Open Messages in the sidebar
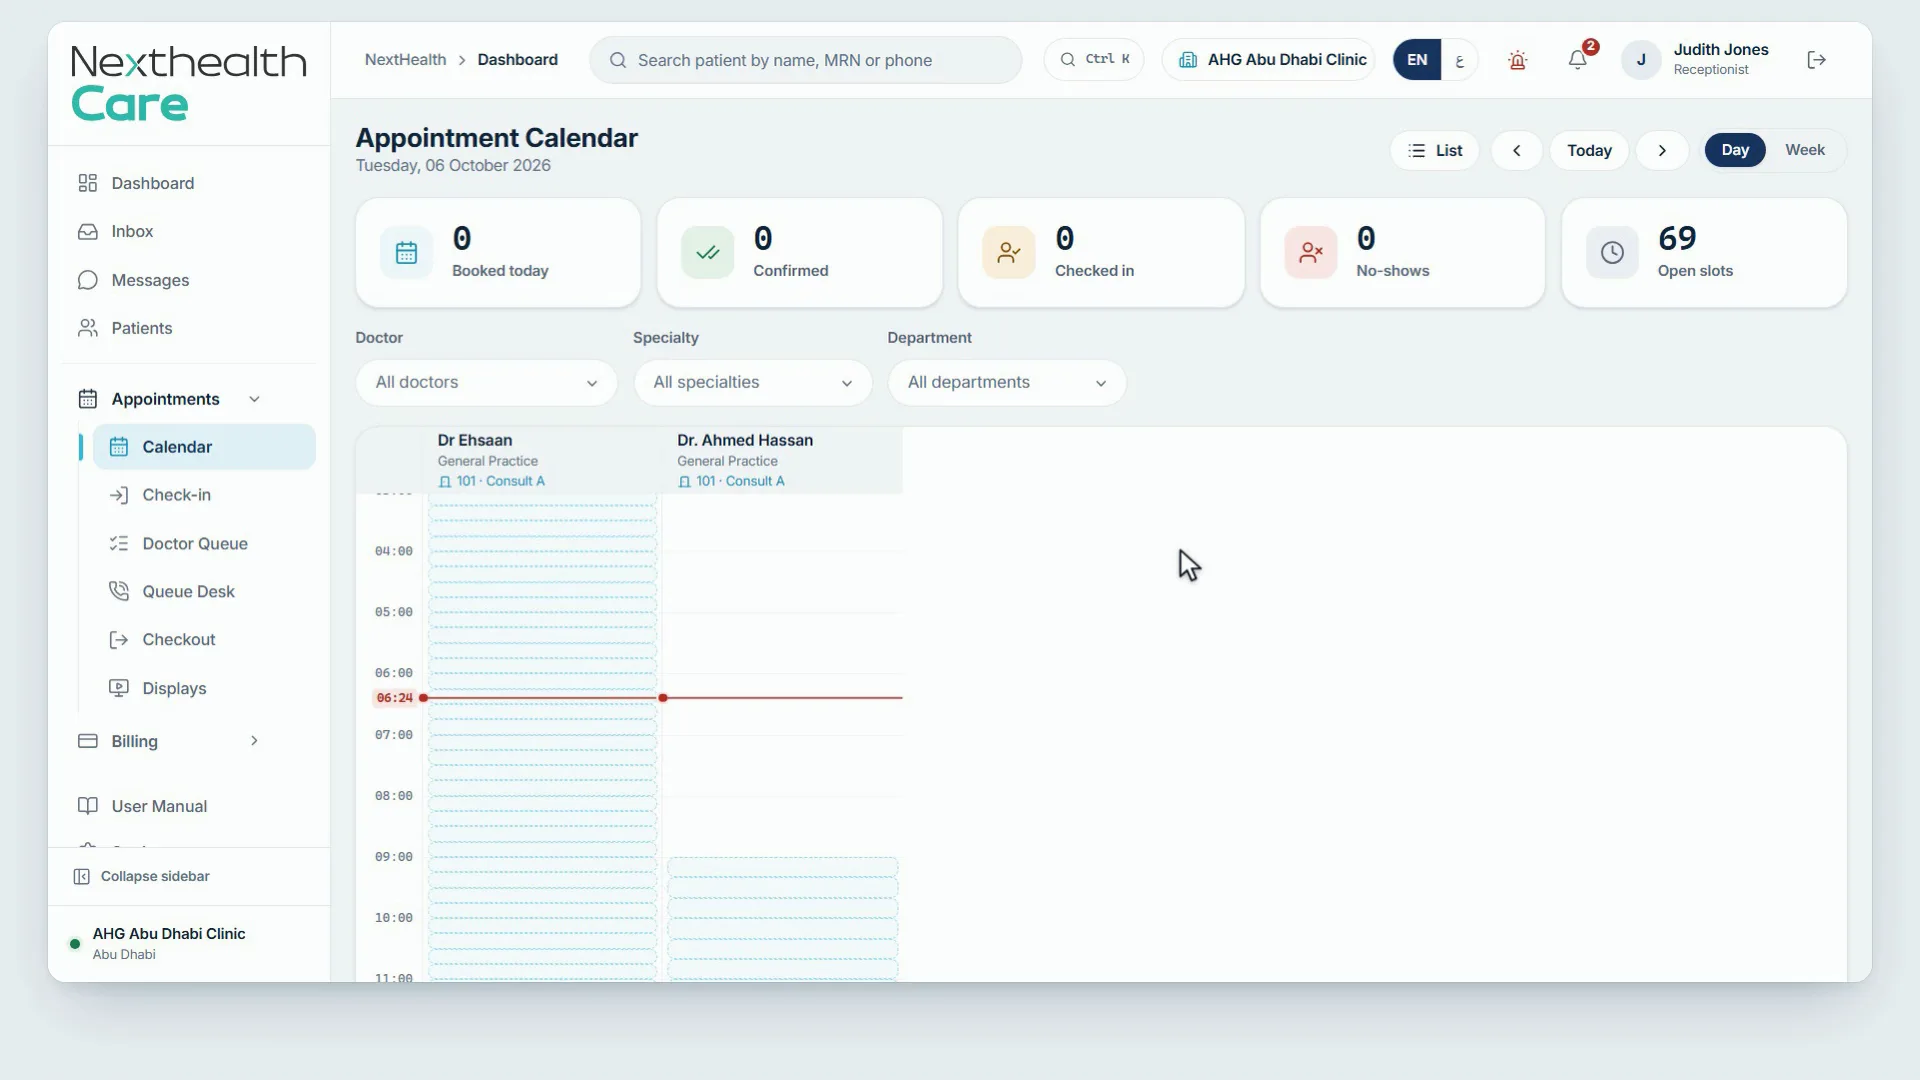The height and width of the screenshot is (1080, 1920). click(x=189, y=281)
